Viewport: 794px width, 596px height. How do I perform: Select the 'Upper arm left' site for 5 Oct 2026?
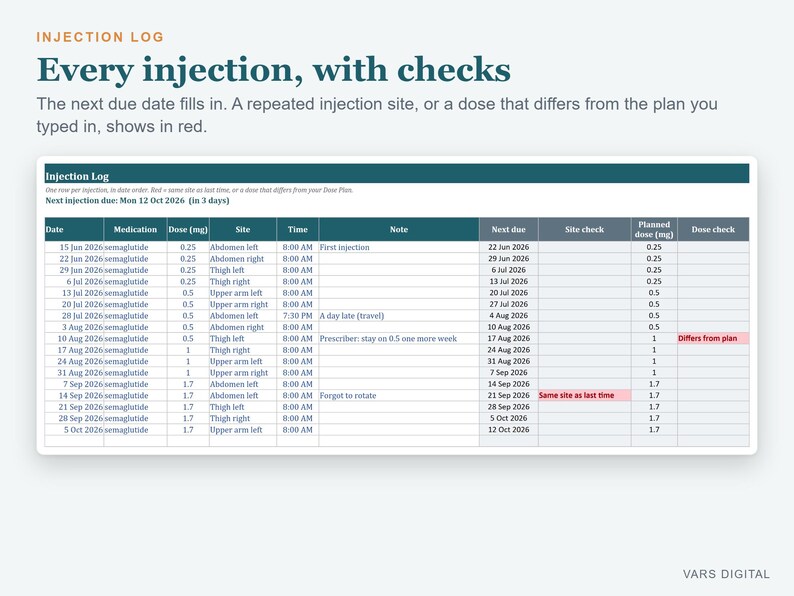[x=243, y=429]
